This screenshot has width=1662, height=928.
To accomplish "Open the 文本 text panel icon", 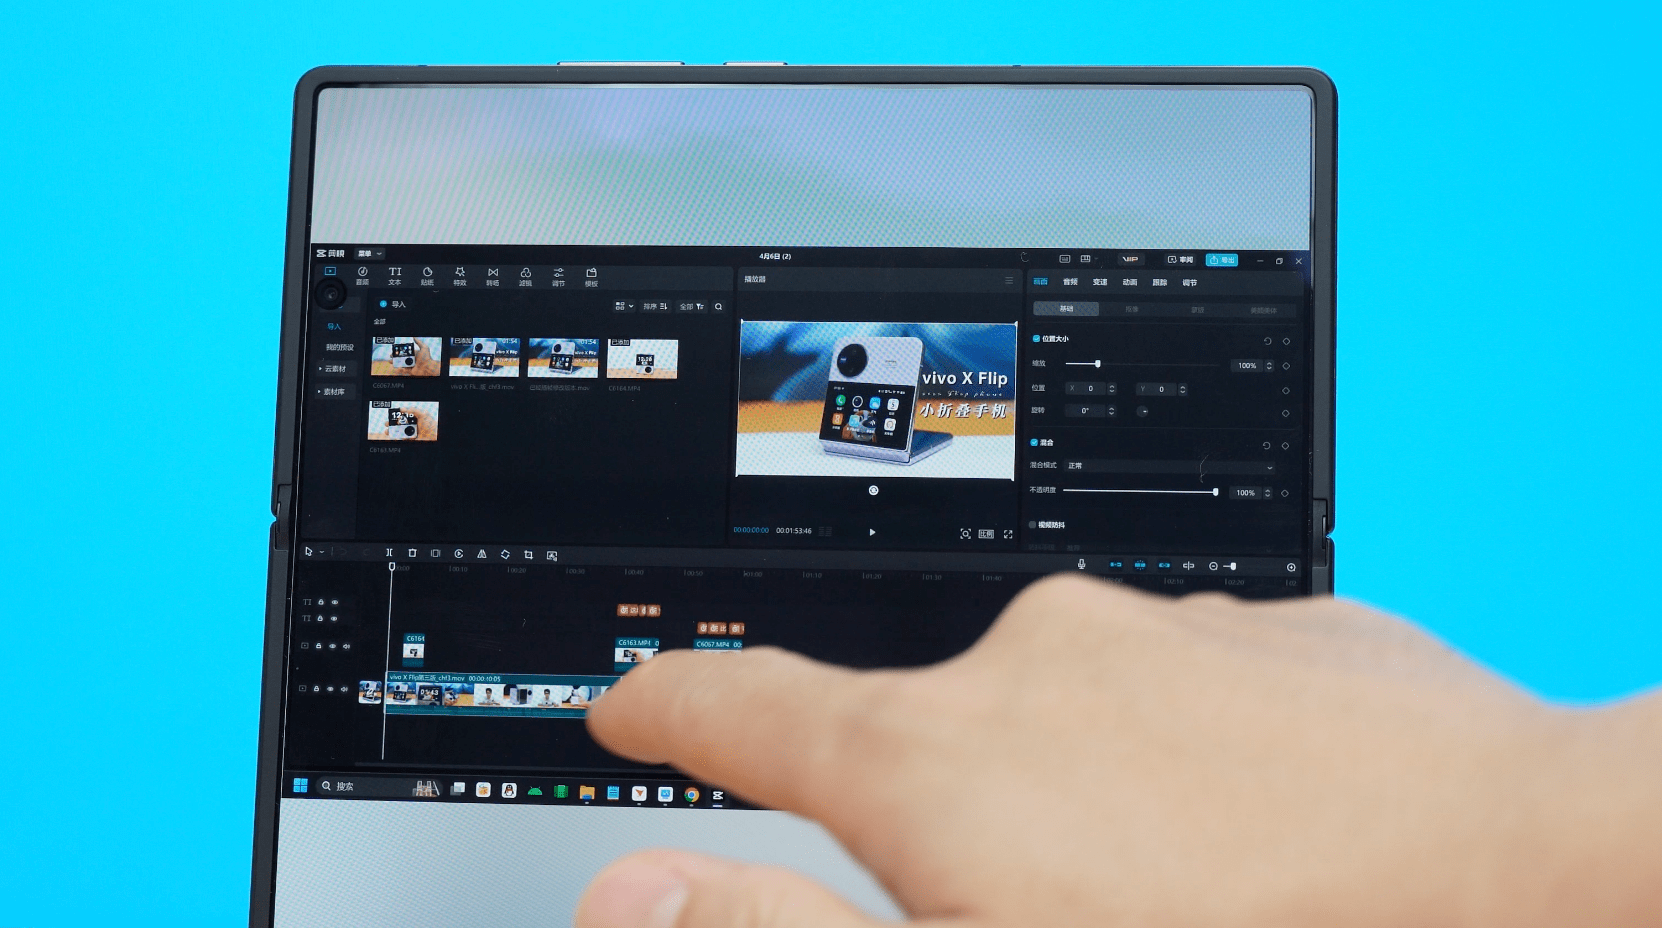I will [395, 275].
